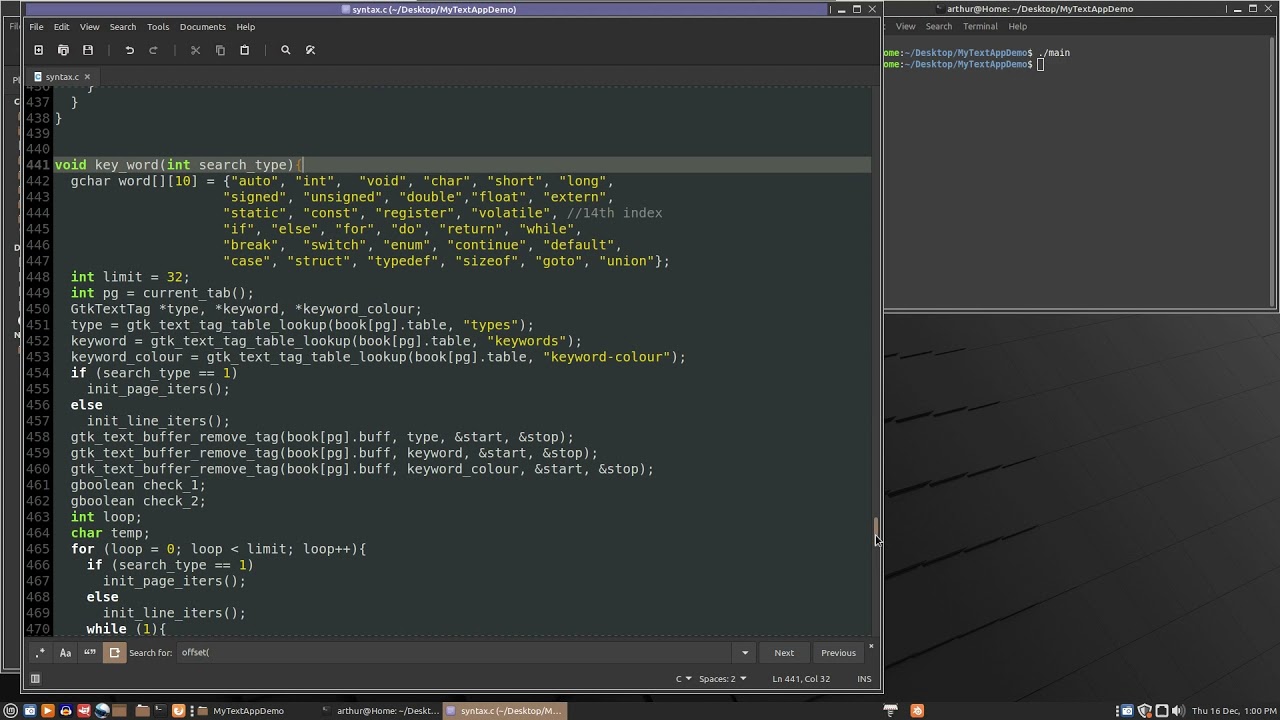Click the editor vertical scrollbar handle
This screenshot has width=1280, height=720.
(x=876, y=529)
